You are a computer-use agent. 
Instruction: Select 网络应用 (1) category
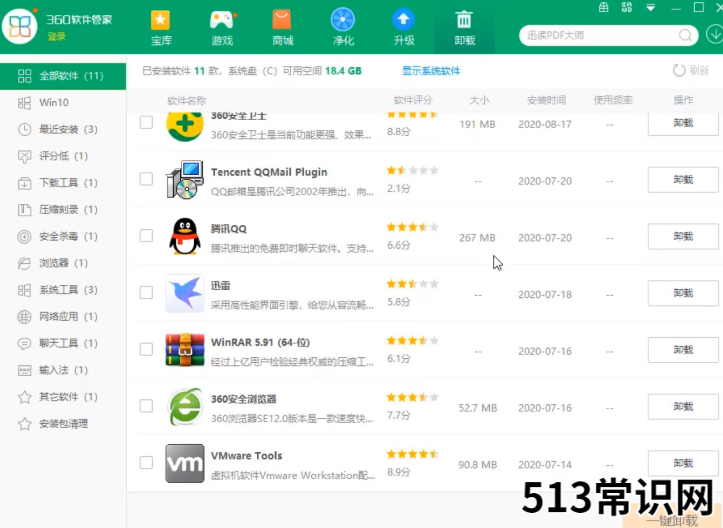tap(63, 316)
